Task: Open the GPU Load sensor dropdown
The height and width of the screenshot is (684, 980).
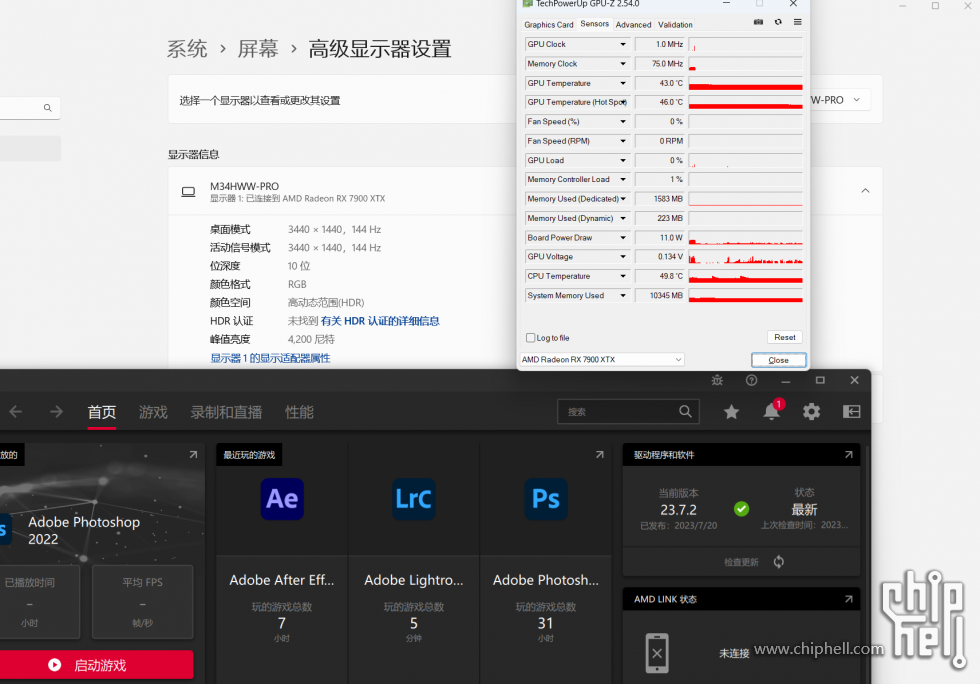Action: coord(622,160)
